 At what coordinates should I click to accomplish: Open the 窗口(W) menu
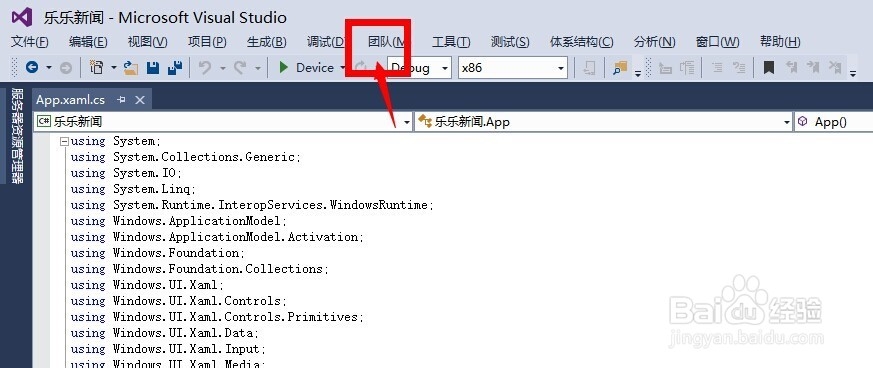click(x=718, y=42)
